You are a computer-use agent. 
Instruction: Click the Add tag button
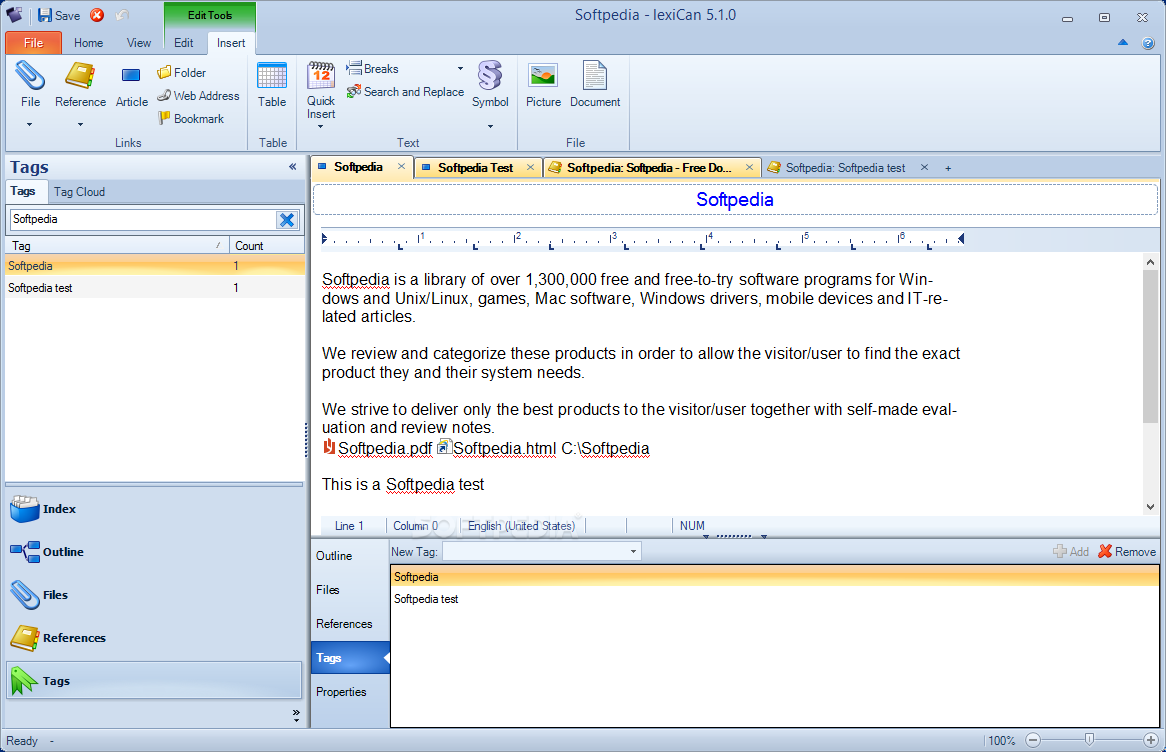tap(1071, 551)
